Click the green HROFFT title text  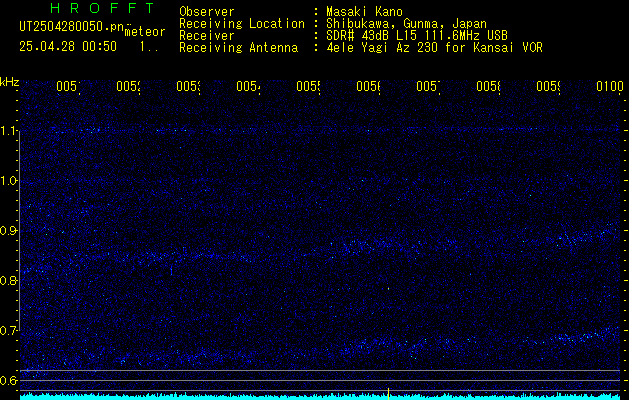(102, 8)
